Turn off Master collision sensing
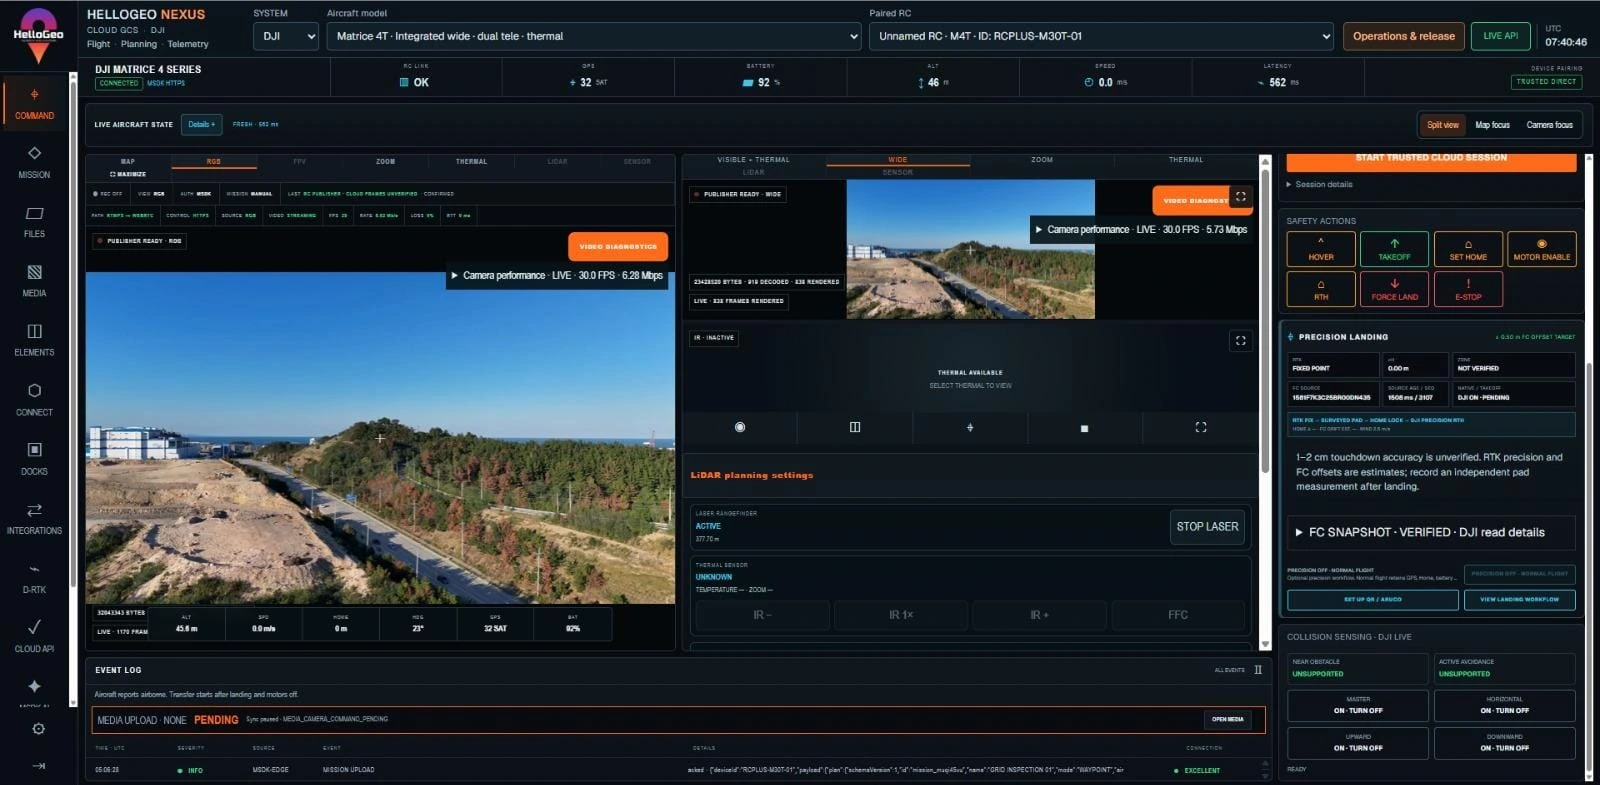The width and height of the screenshot is (1600, 785). 1358,705
